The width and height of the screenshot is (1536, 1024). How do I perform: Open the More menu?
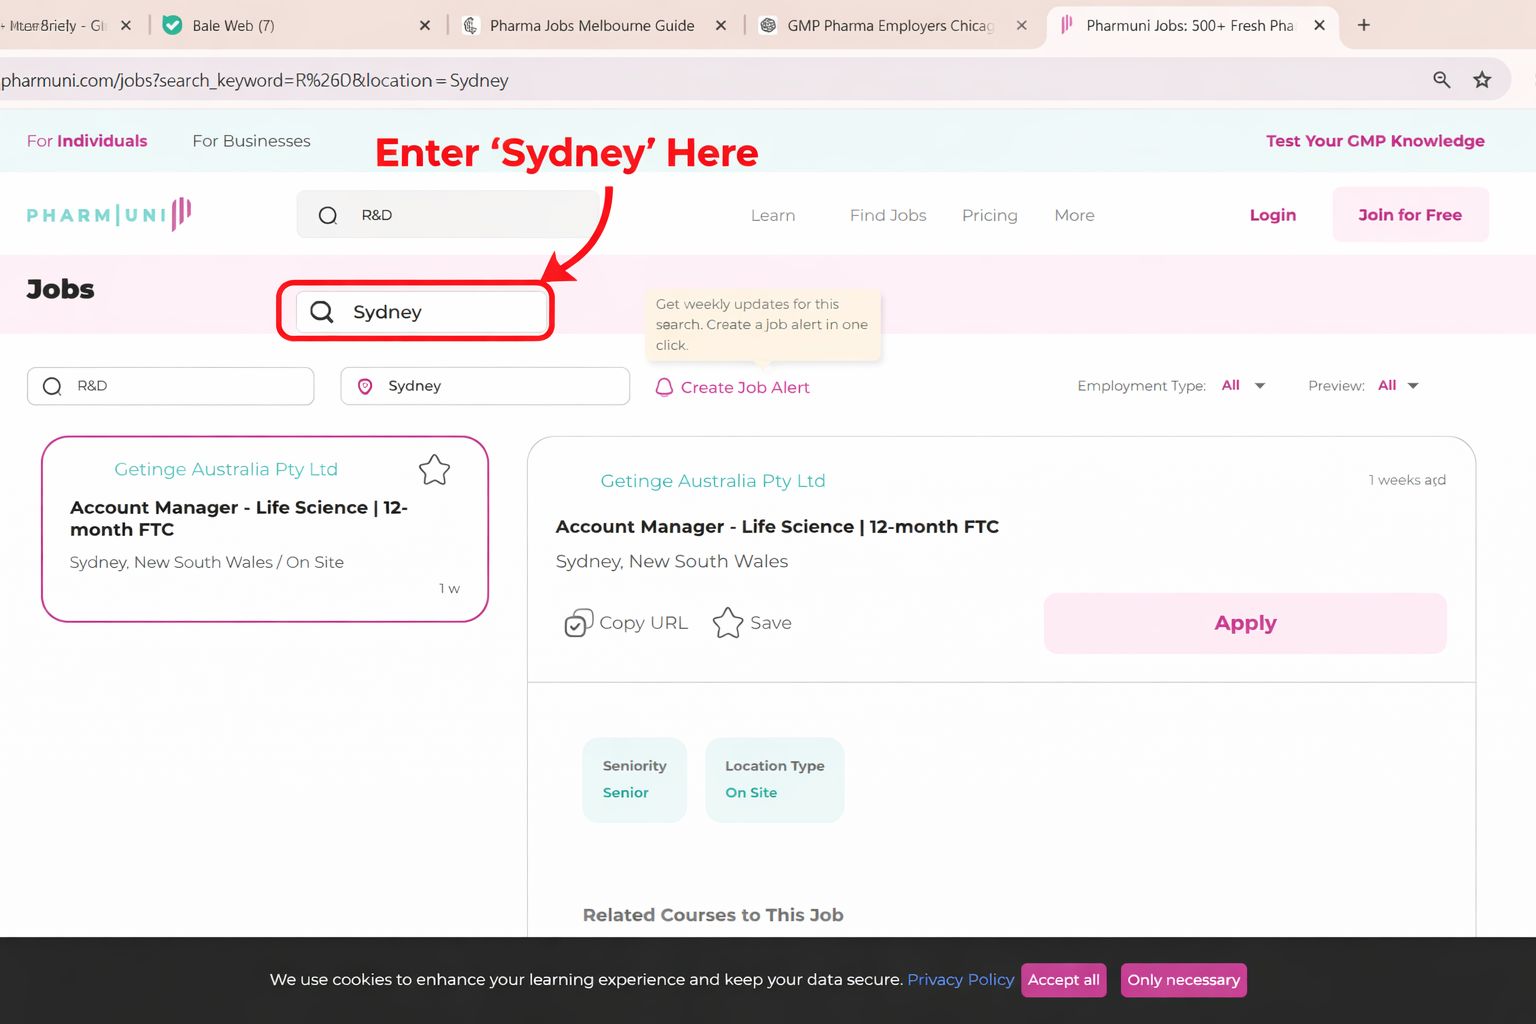coord(1074,215)
